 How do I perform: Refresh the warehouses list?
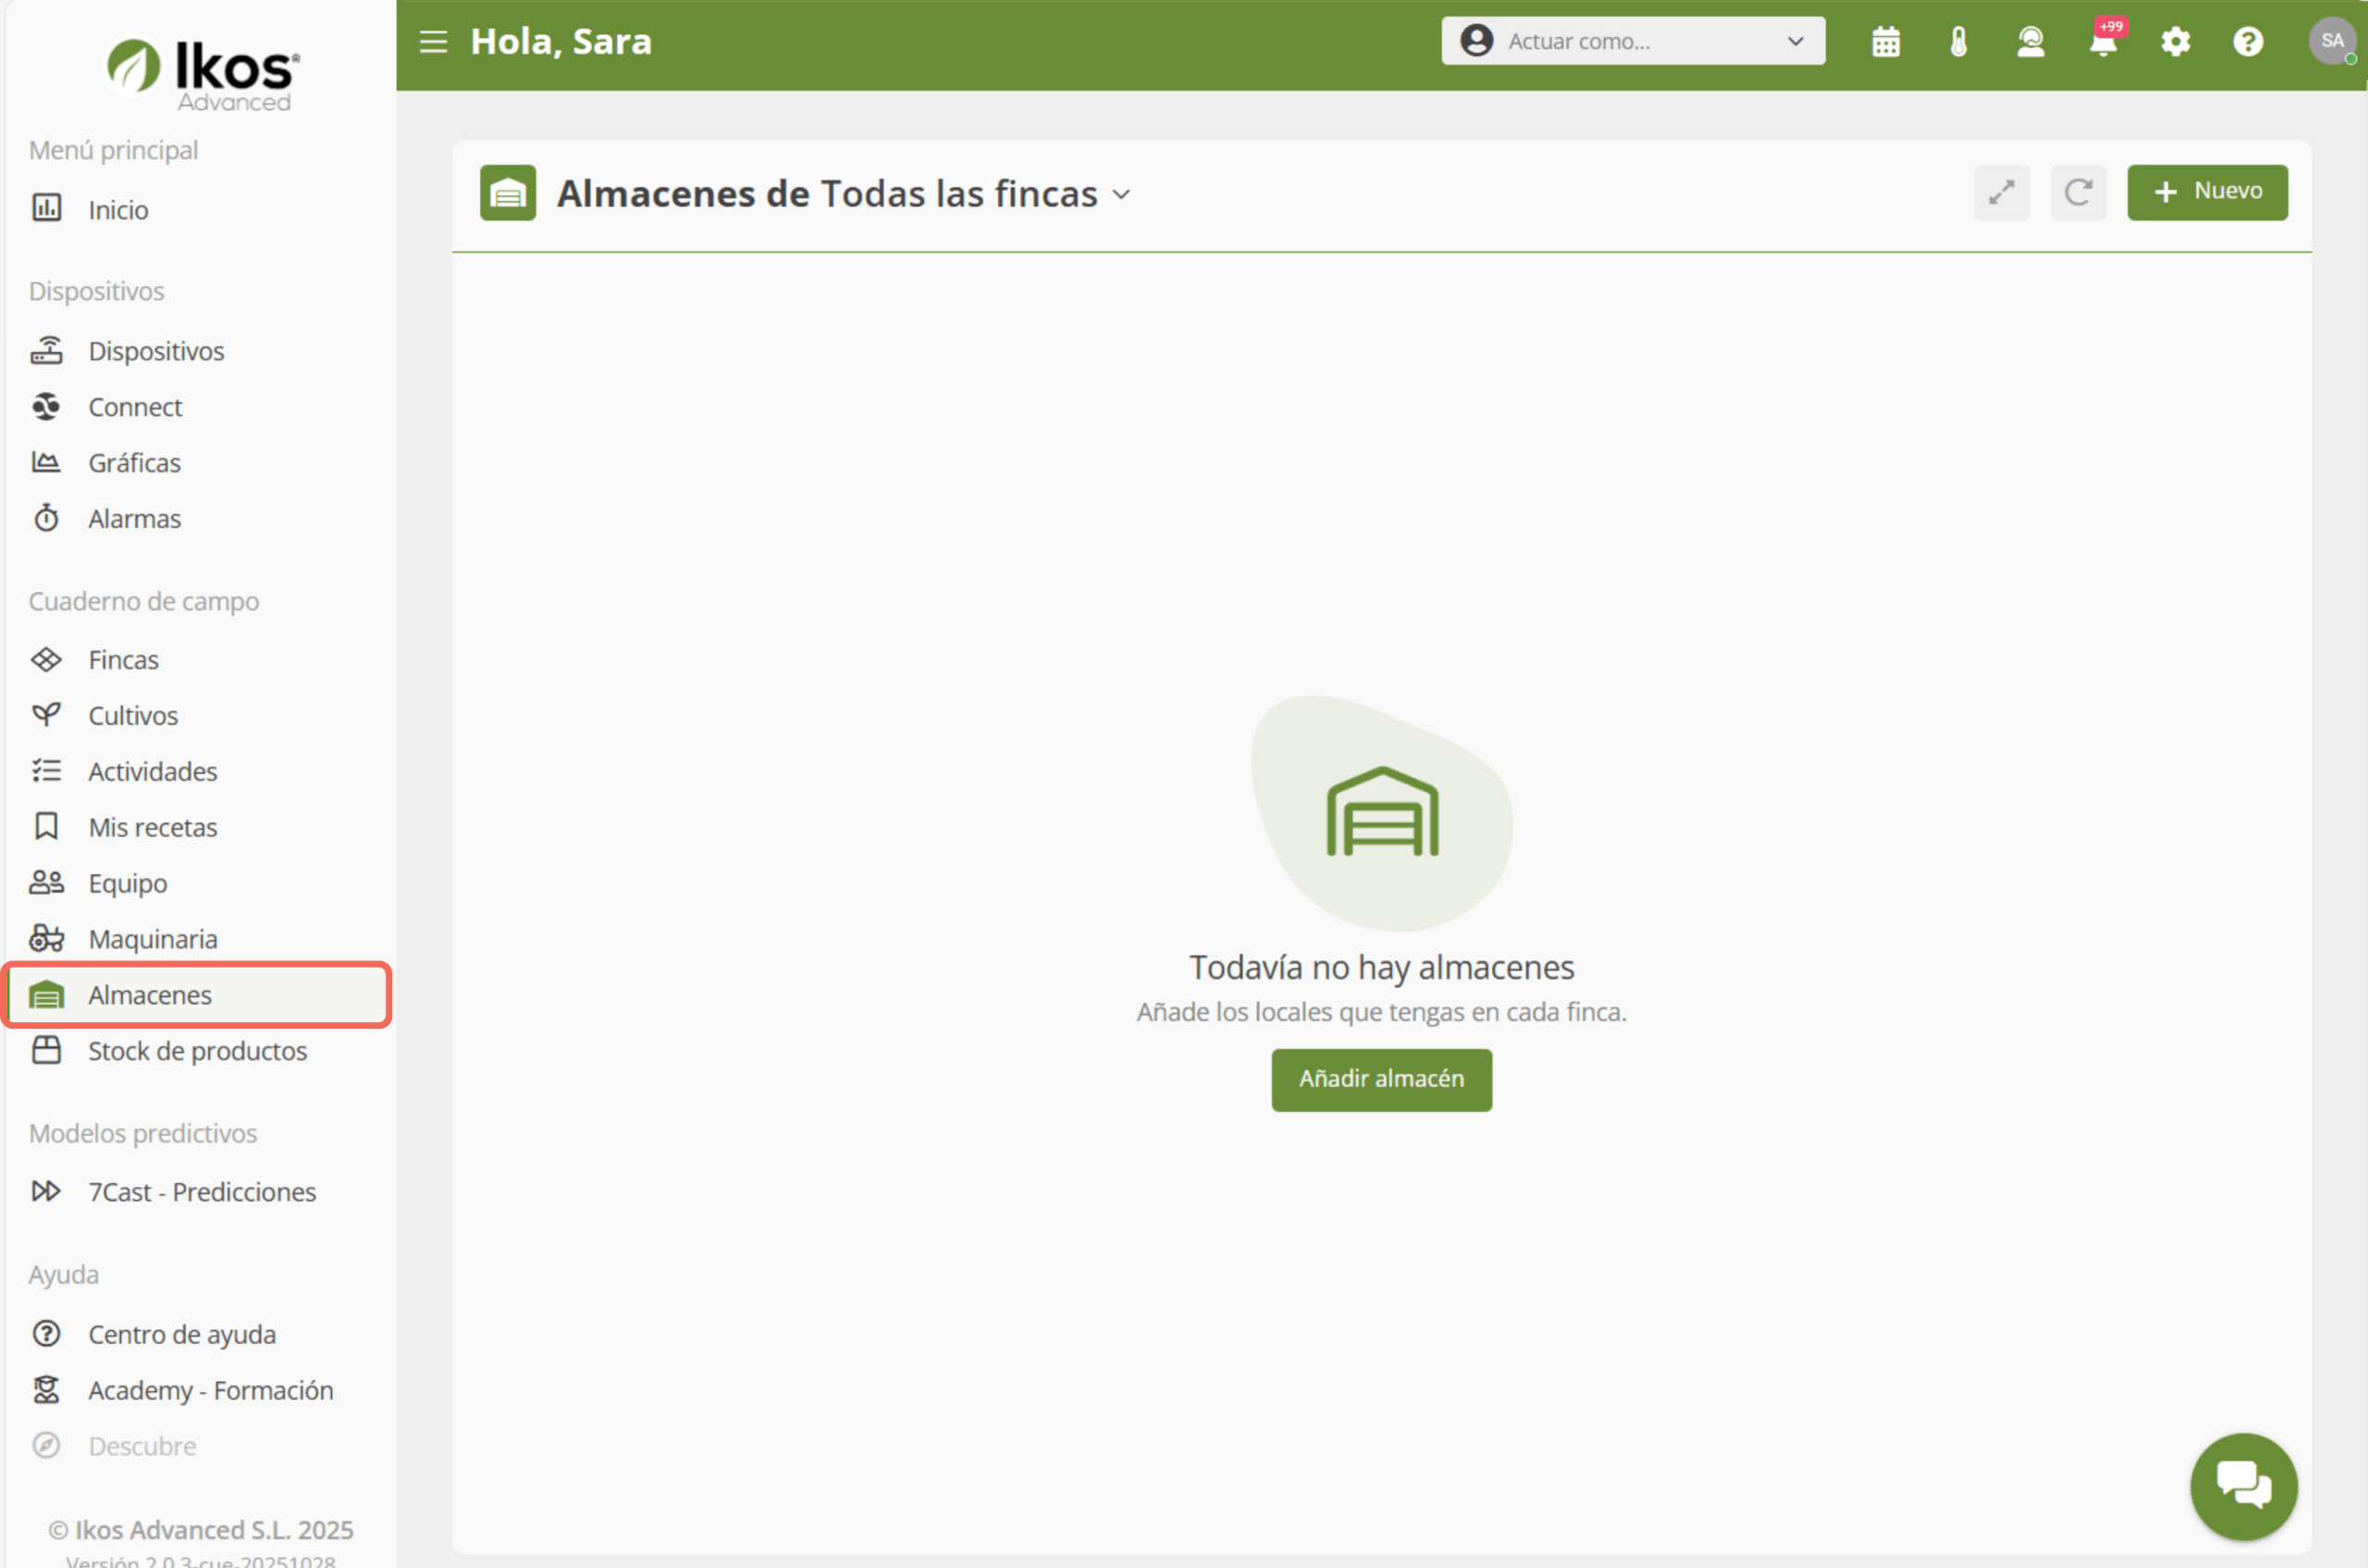coord(2078,192)
